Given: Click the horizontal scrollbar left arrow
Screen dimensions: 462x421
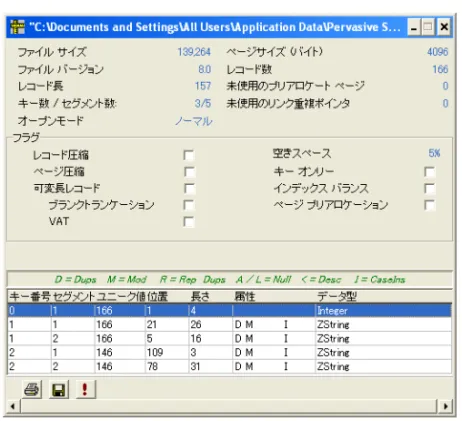Looking at the screenshot, I should [13, 406].
